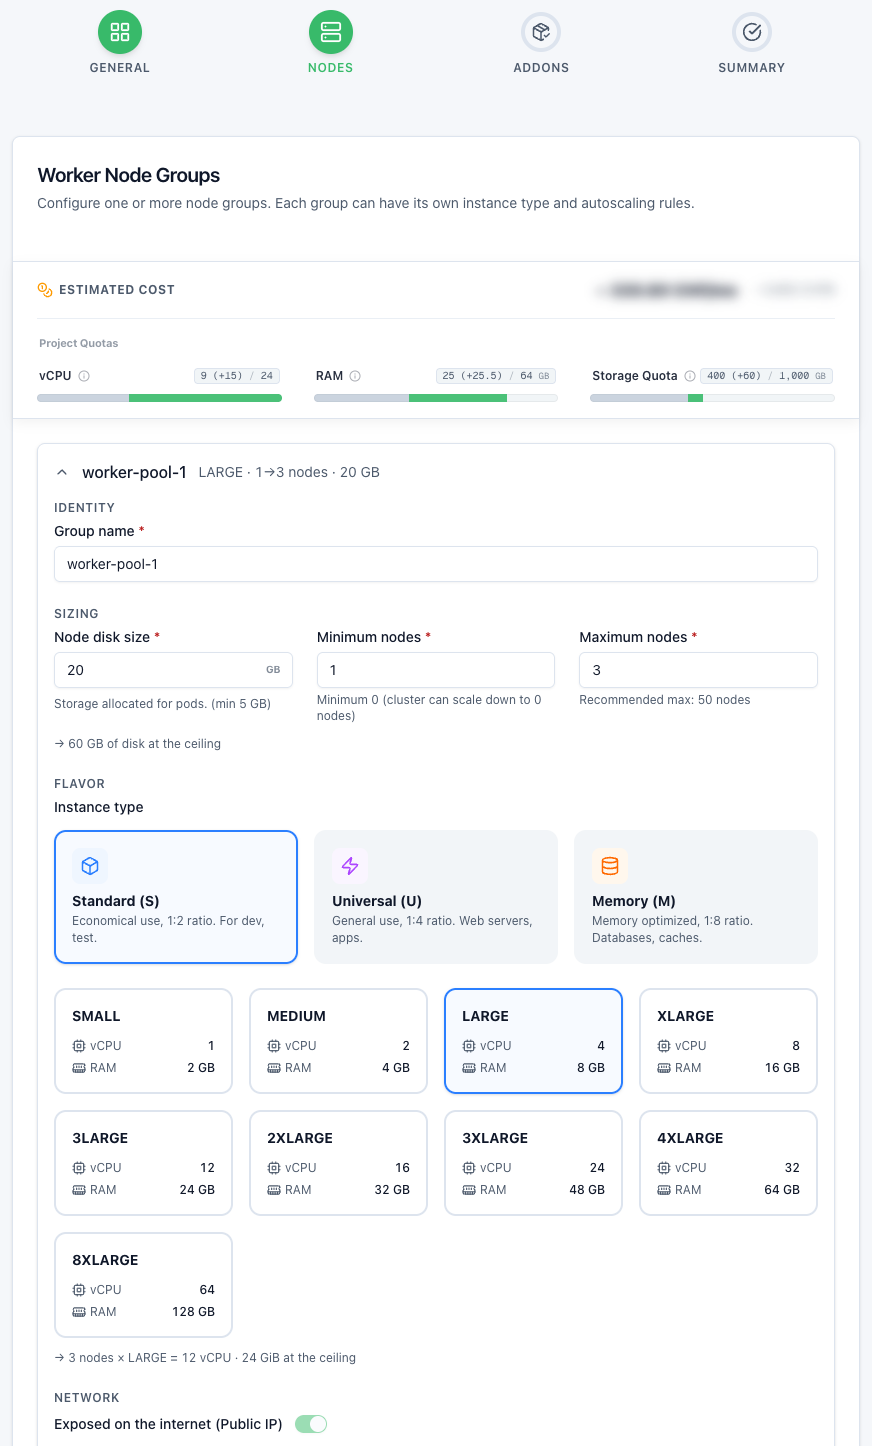The height and width of the screenshot is (1446, 872).
Task: Show info for vCPU quota
Action: click(84, 376)
